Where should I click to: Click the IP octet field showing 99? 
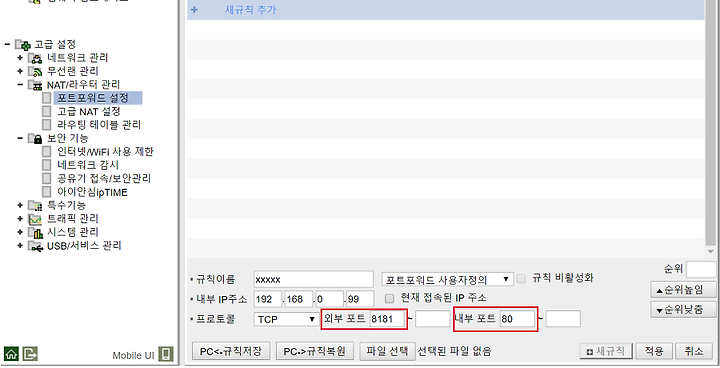coord(360,299)
